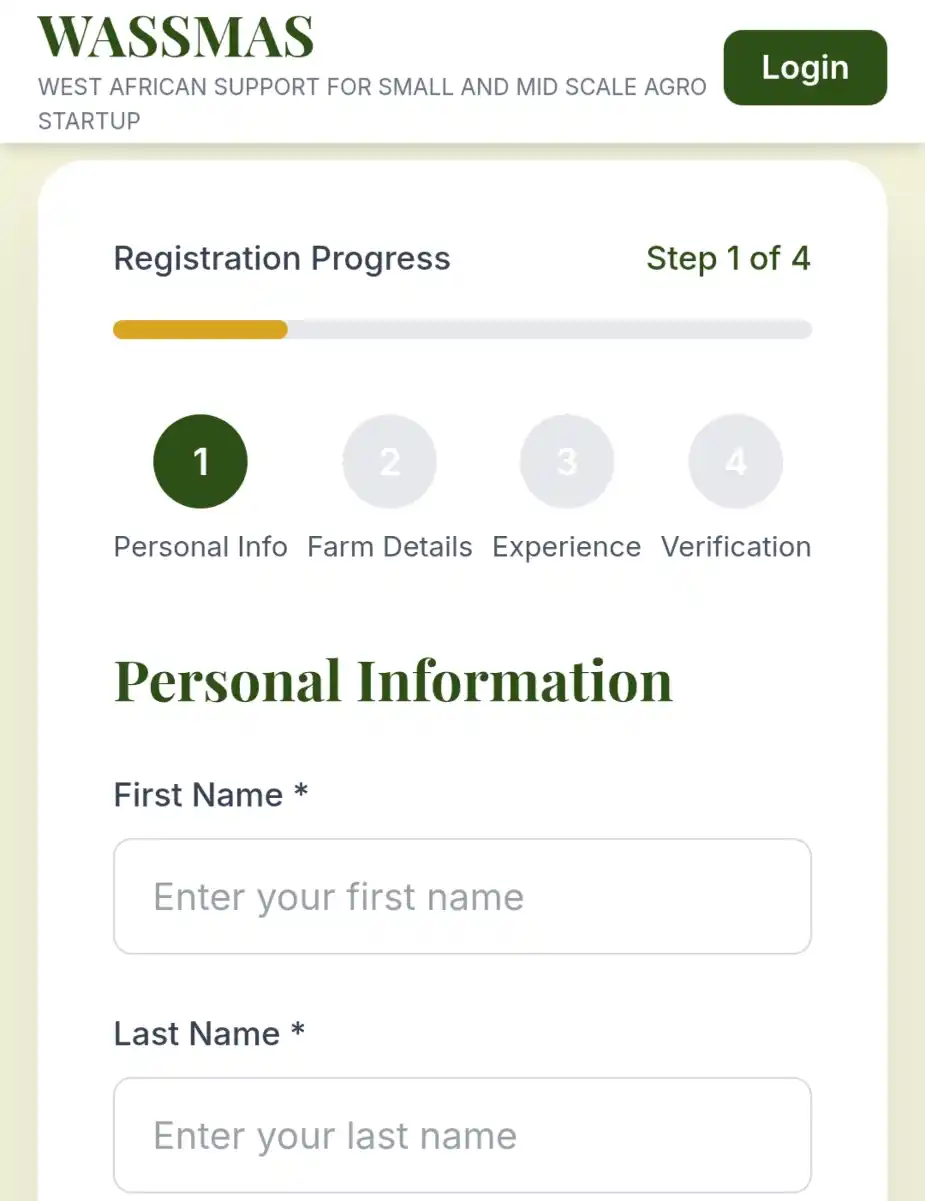
Task: Switch to the Personal Info step label
Action: [200, 547]
